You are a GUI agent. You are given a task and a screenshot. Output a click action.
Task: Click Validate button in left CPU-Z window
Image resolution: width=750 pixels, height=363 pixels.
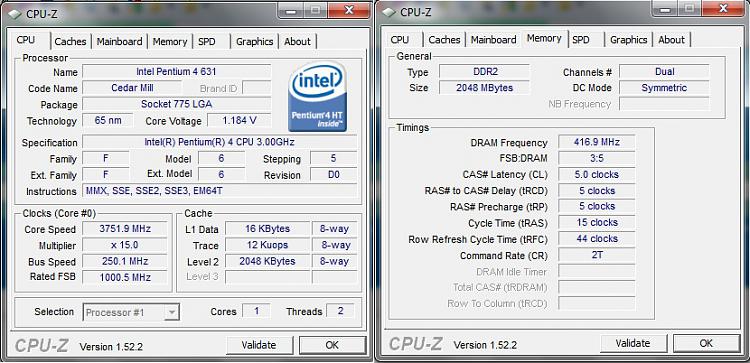click(x=259, y=345)
